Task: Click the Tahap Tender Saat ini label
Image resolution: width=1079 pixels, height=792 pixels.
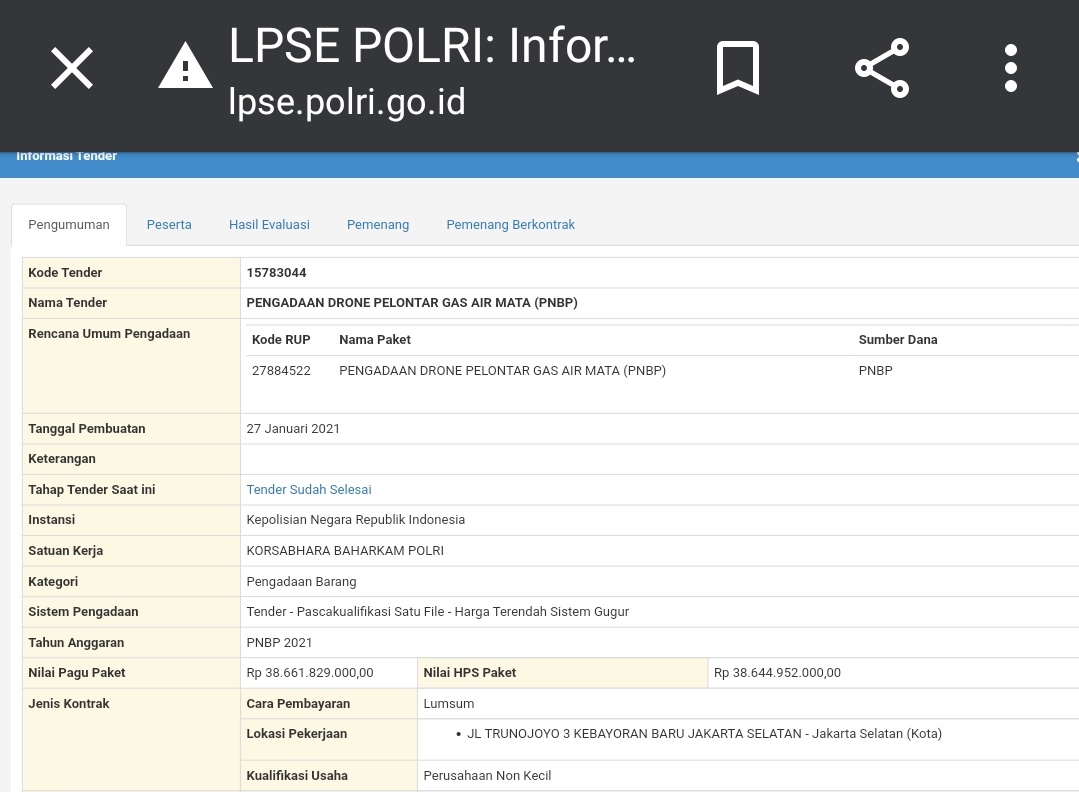Action: click(x=92, y=489)
